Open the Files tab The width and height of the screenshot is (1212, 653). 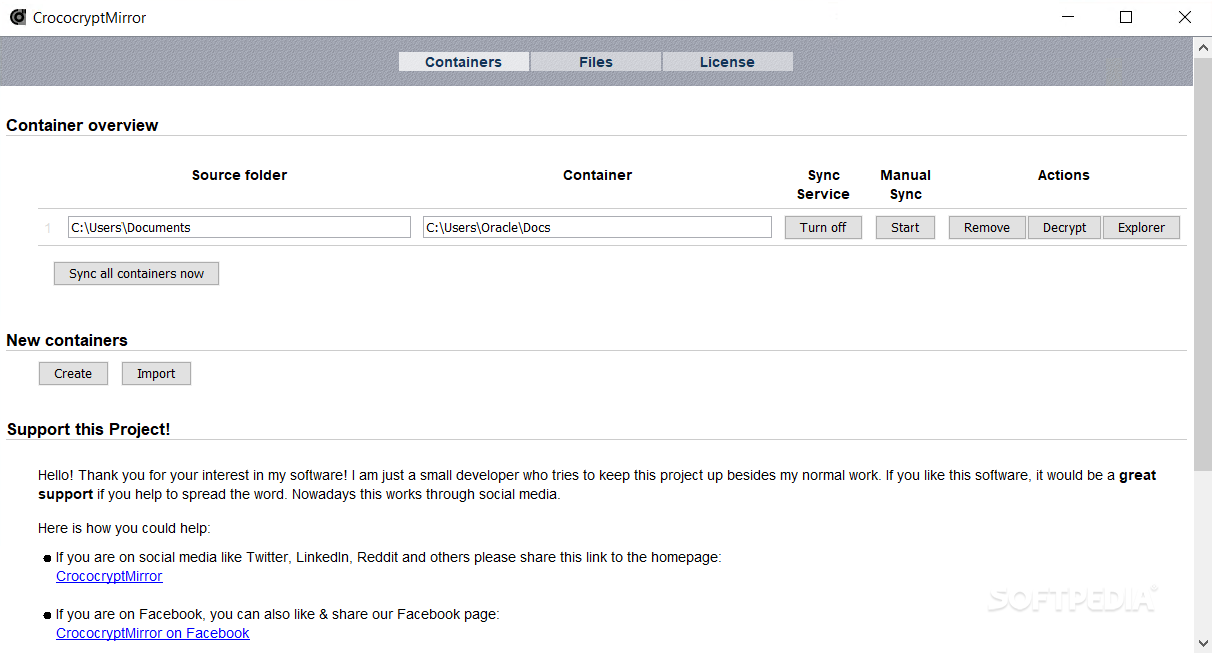click(596, 62)
